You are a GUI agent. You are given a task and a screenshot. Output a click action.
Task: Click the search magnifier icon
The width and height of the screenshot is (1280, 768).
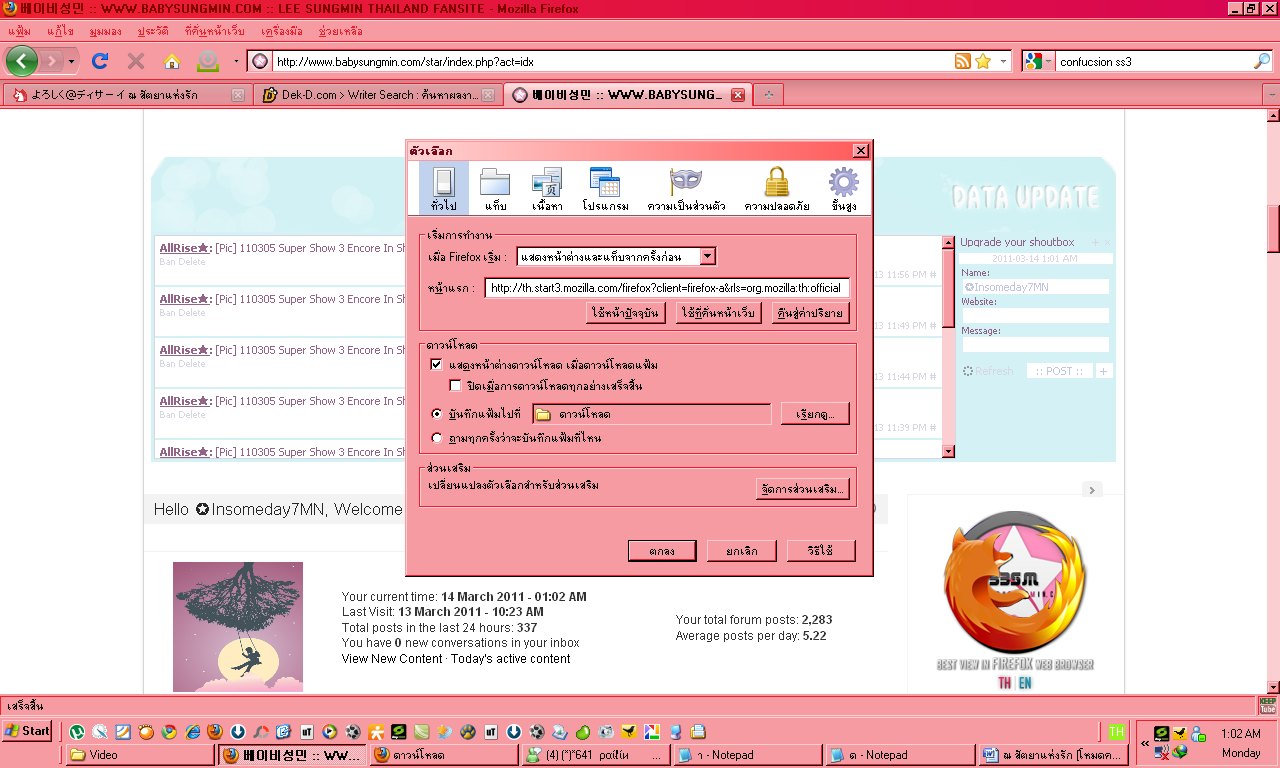(x=1262, y=61)
